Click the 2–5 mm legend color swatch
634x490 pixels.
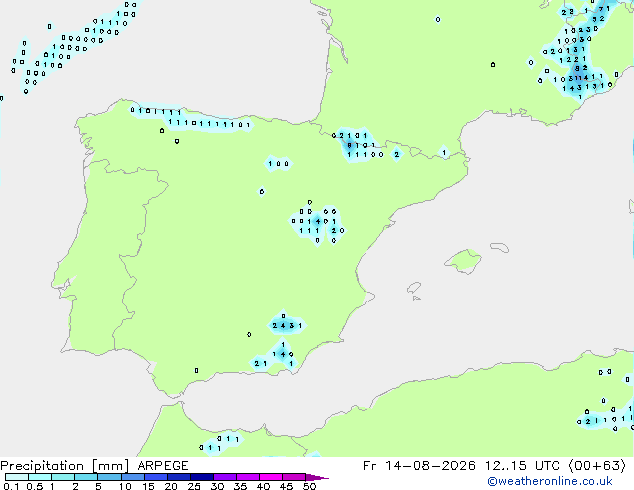tap(86, 477)
